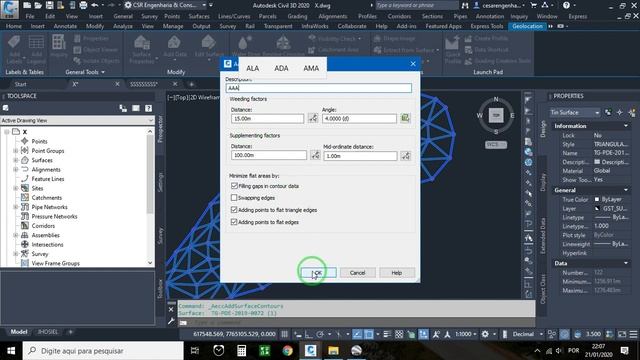This screenshot has width=640, height=360.
Task: Click the Layer color swatch GST_SU
Action: pyautogui.click(x=596, y=208)
